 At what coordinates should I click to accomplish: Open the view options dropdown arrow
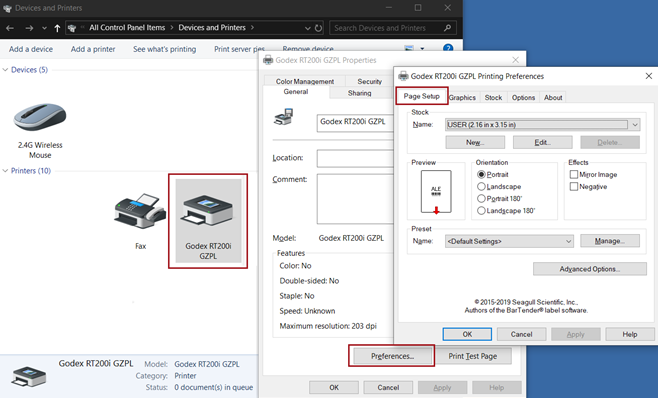[x=422, y=48]
